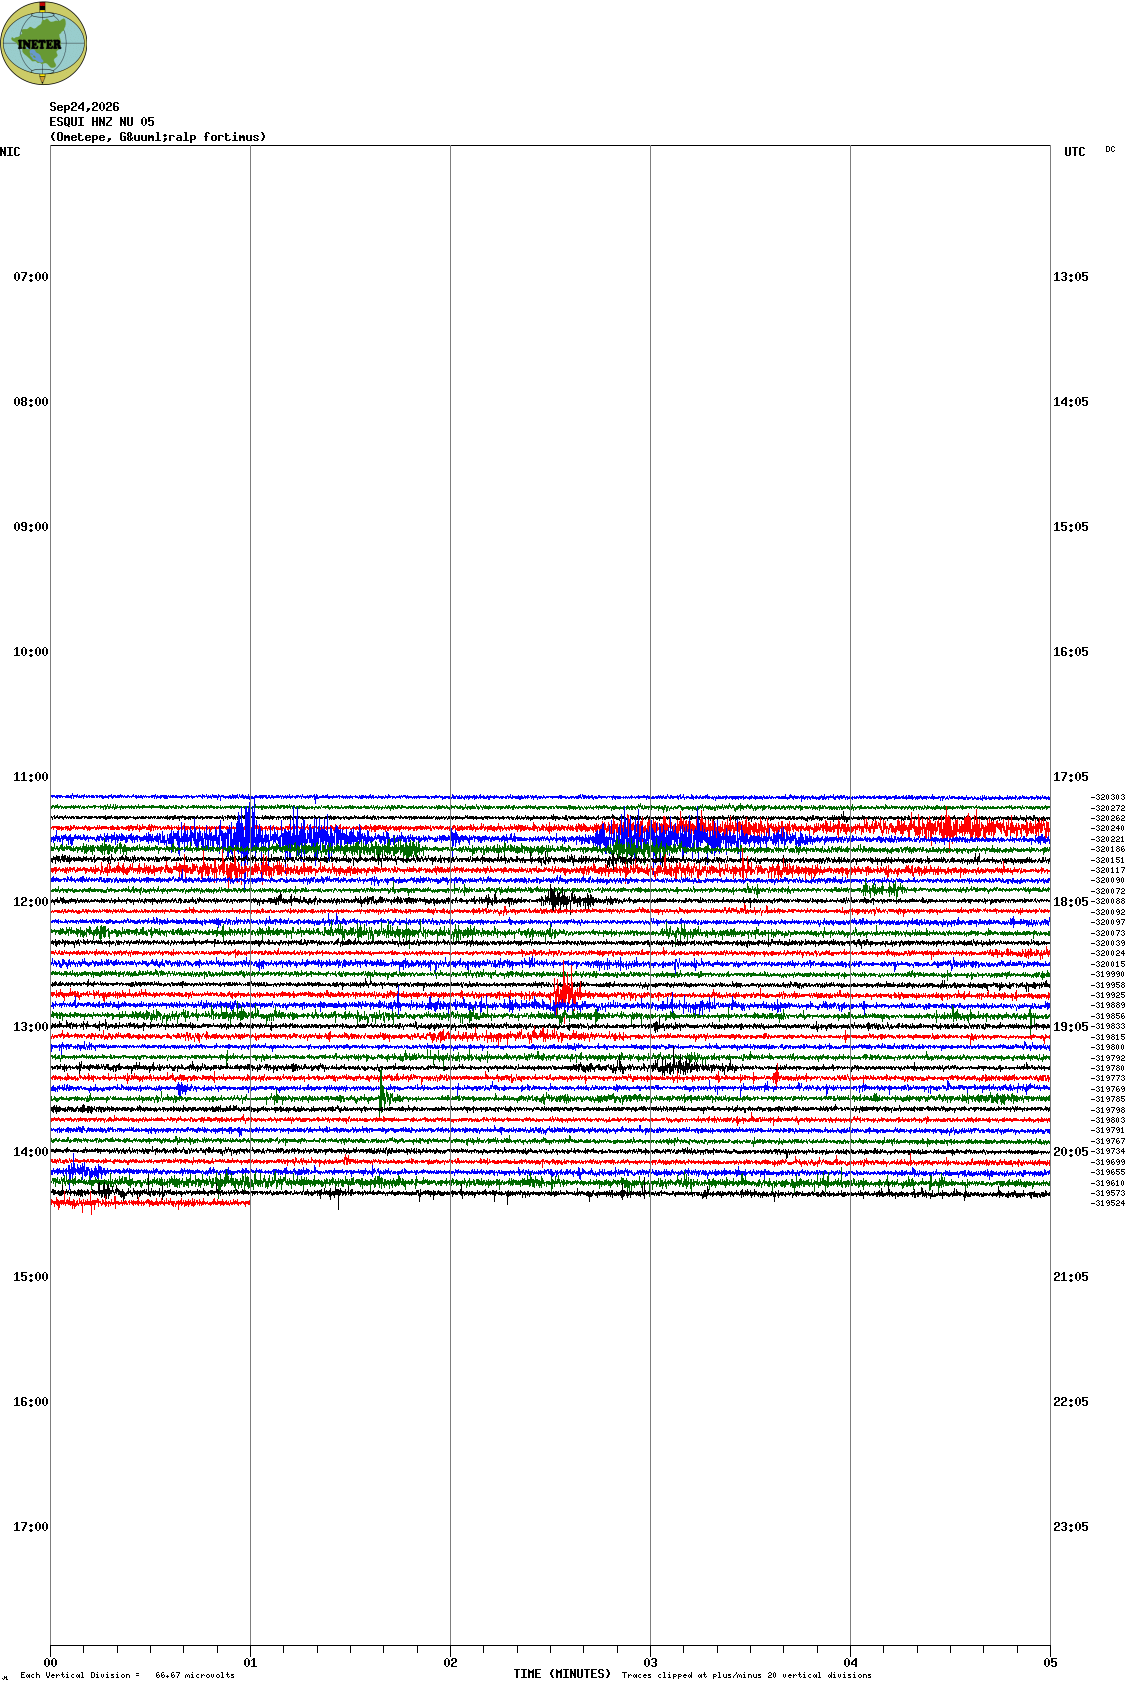Click the NIC local time header
The width and height of the screenshot is (1130, 1689).
click(x=10, y=152)
